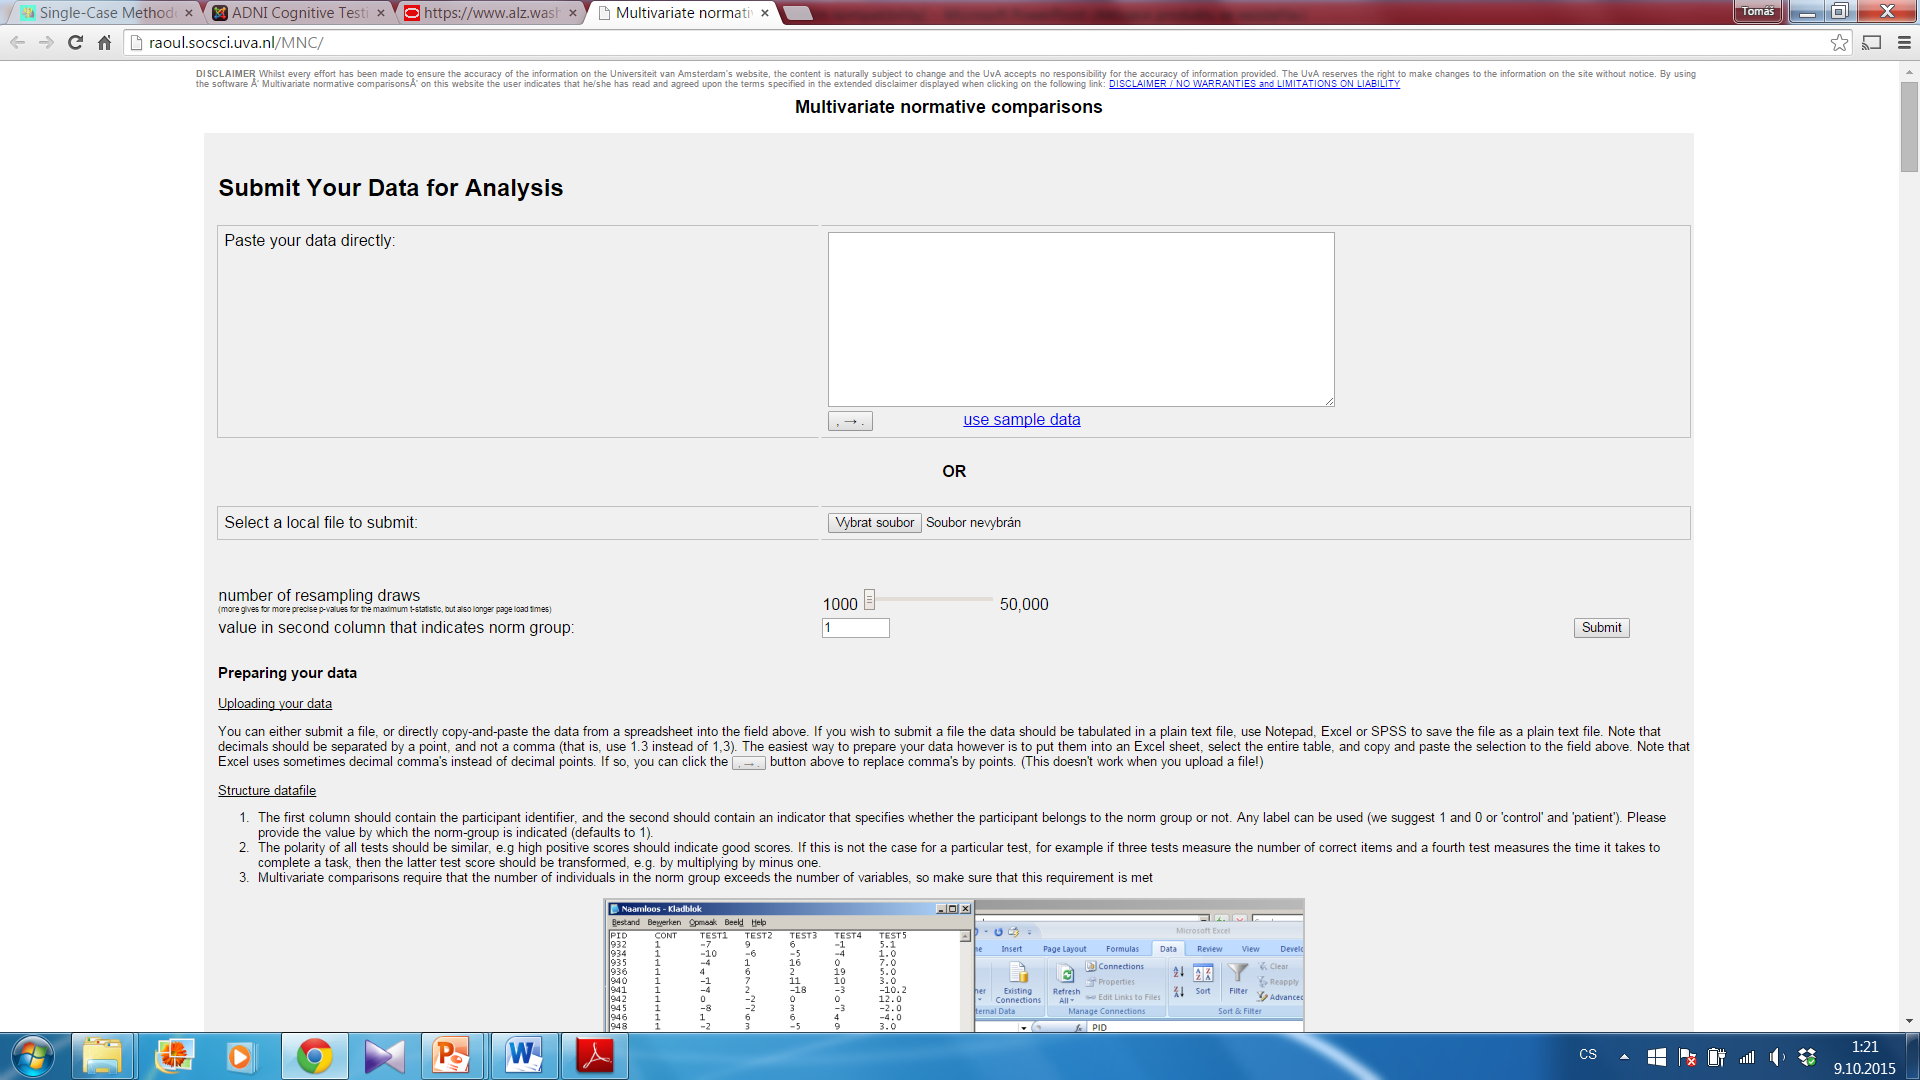Click the Windows flag tray icon

(x=1656, y=1056)
